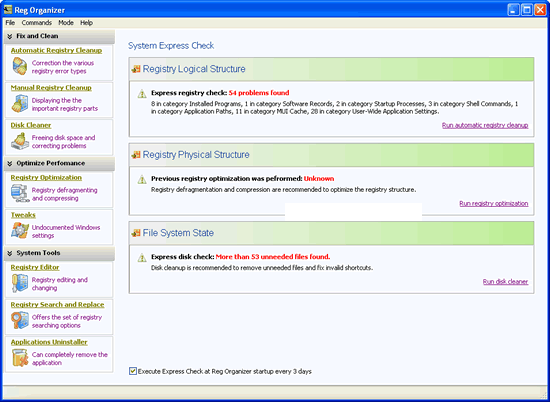The image size is (550, 402).
Task: Click warning icon next to Express disk check
Action: coord(142,258)
